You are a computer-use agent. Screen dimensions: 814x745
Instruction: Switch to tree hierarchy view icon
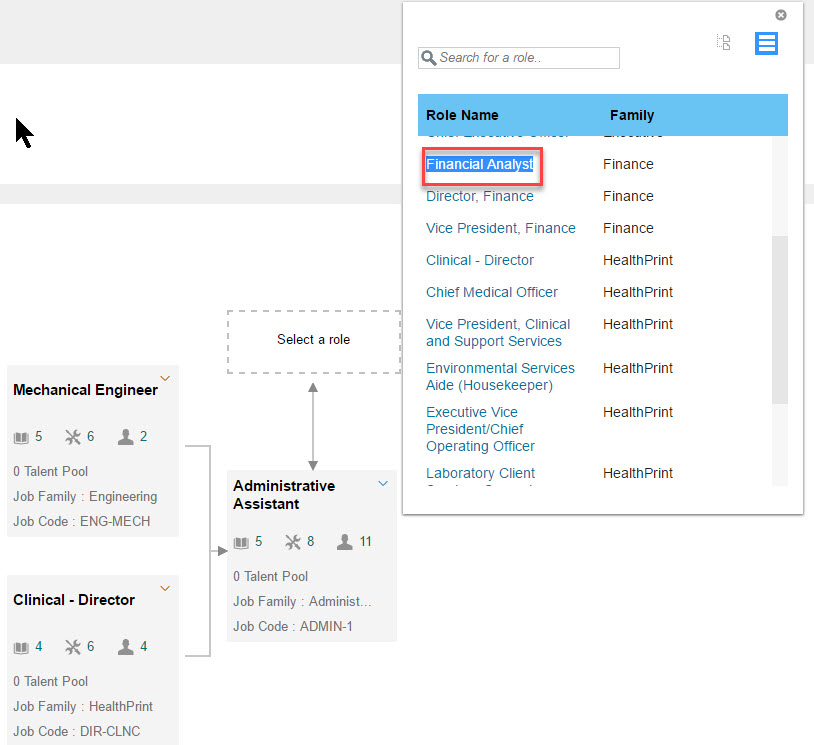click(724, 43)
